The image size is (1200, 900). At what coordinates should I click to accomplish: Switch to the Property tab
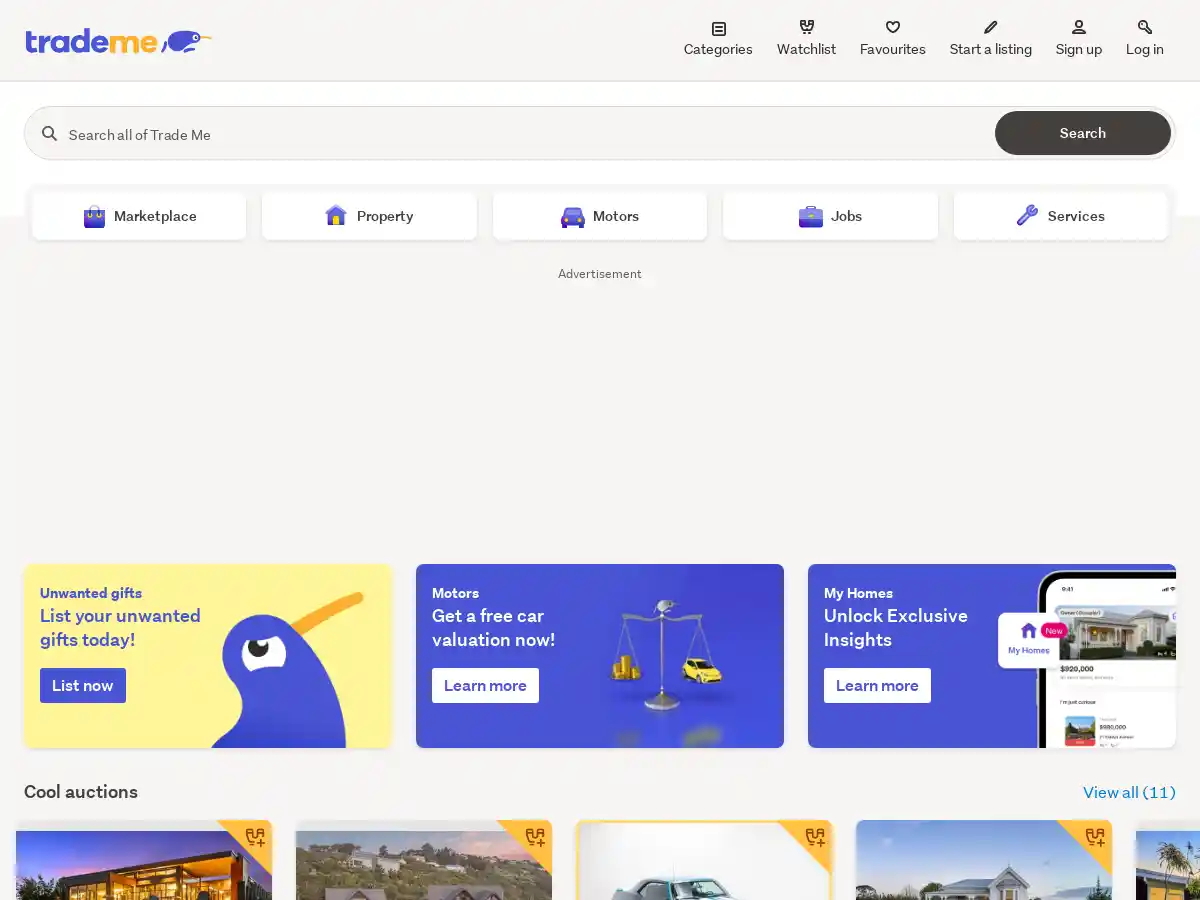point(369,216)
